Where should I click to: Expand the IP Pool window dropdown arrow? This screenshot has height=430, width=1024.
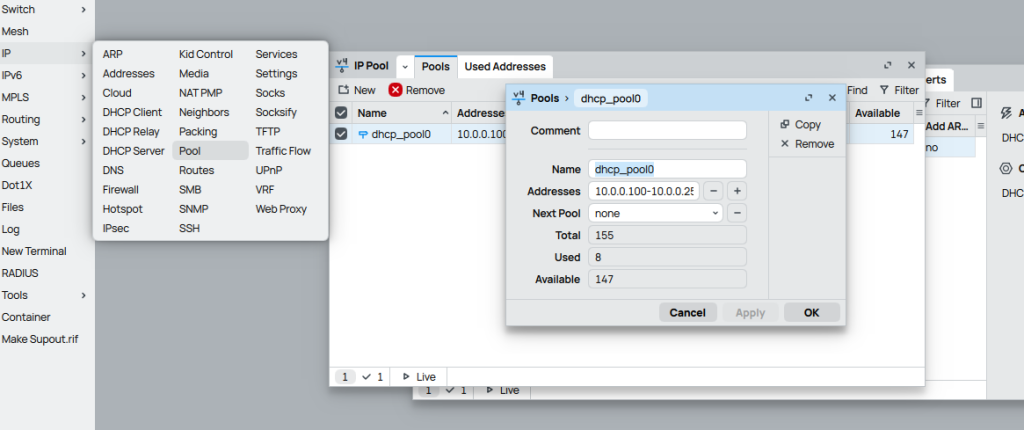(405, 66)
